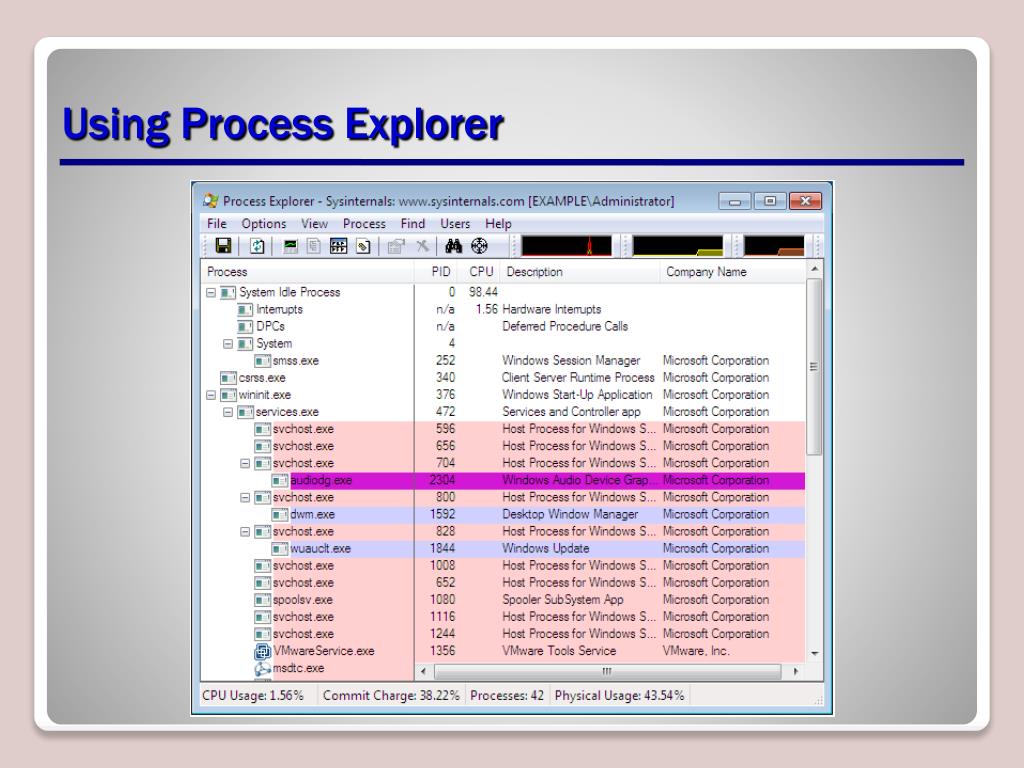
Task: Select the smss.exe process row
Action: 503,360
